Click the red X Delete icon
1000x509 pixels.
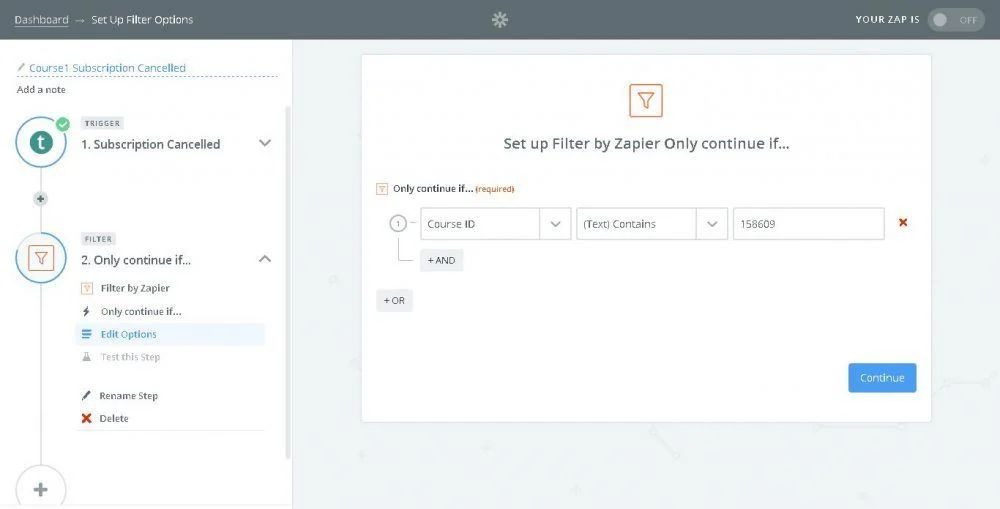pyautogui.click(x=86, y=418)
